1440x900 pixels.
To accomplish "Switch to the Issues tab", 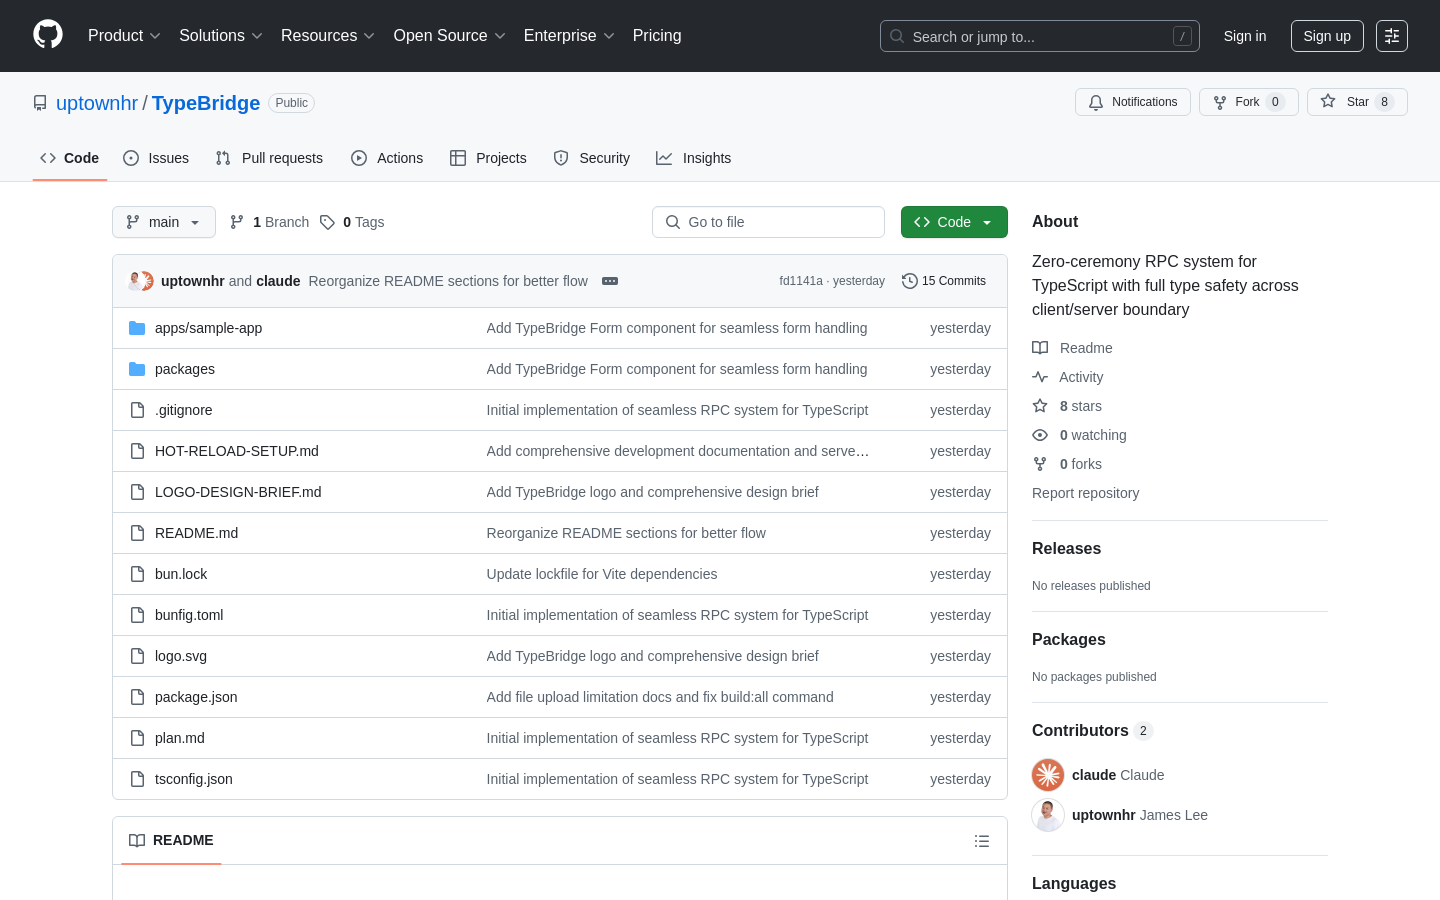I will pos(156,158).
